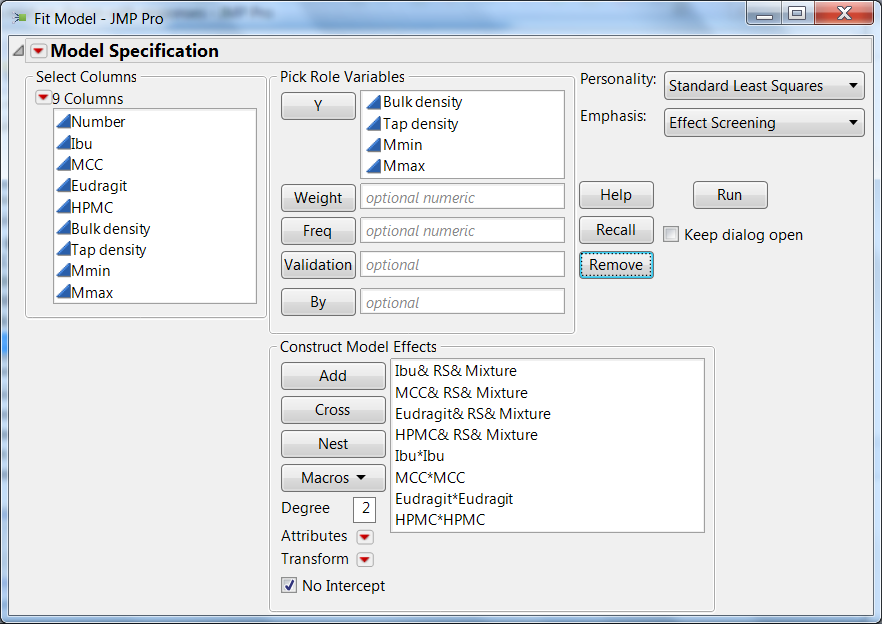Click the Add effects button
Image resolution: width=882 pixels, height=624 pixels.
tap(333, 376)
